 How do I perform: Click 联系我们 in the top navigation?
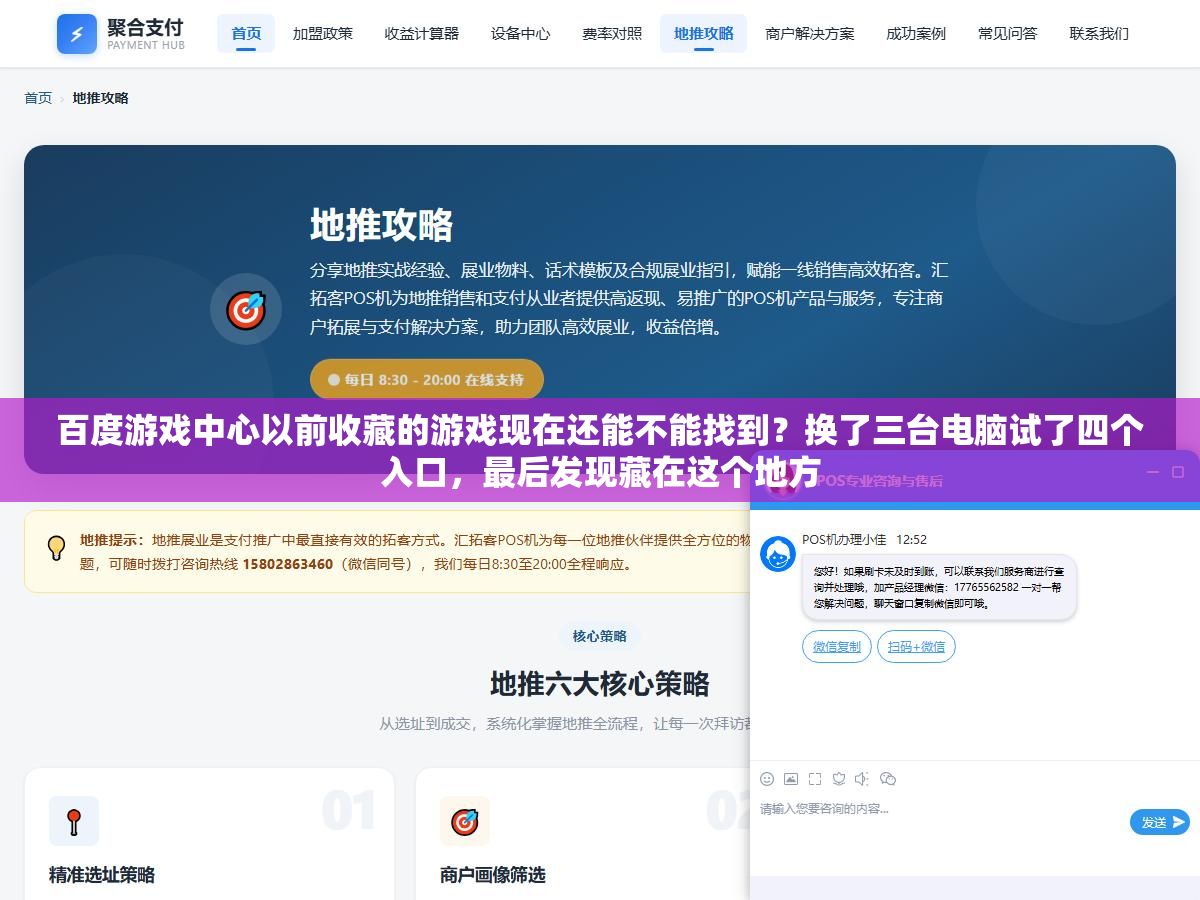coord(1099,33)
